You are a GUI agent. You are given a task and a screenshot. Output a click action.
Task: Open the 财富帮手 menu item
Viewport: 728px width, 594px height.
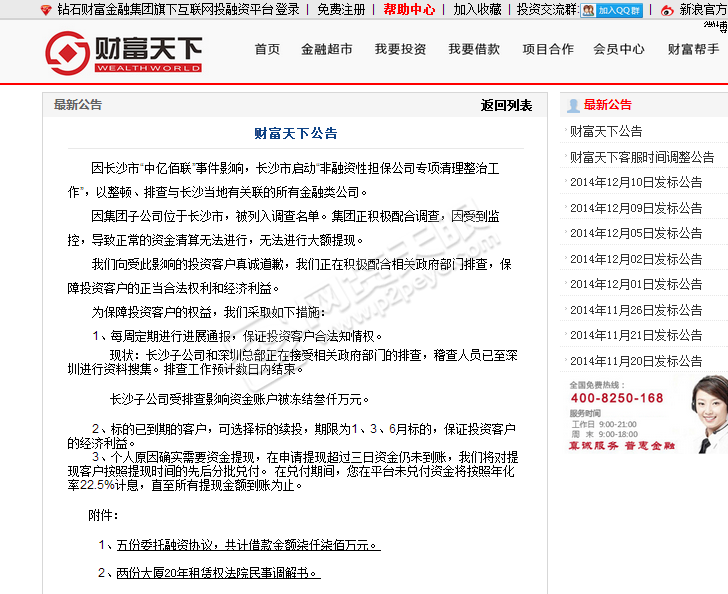pyautogui.click(x=694, y=49)
